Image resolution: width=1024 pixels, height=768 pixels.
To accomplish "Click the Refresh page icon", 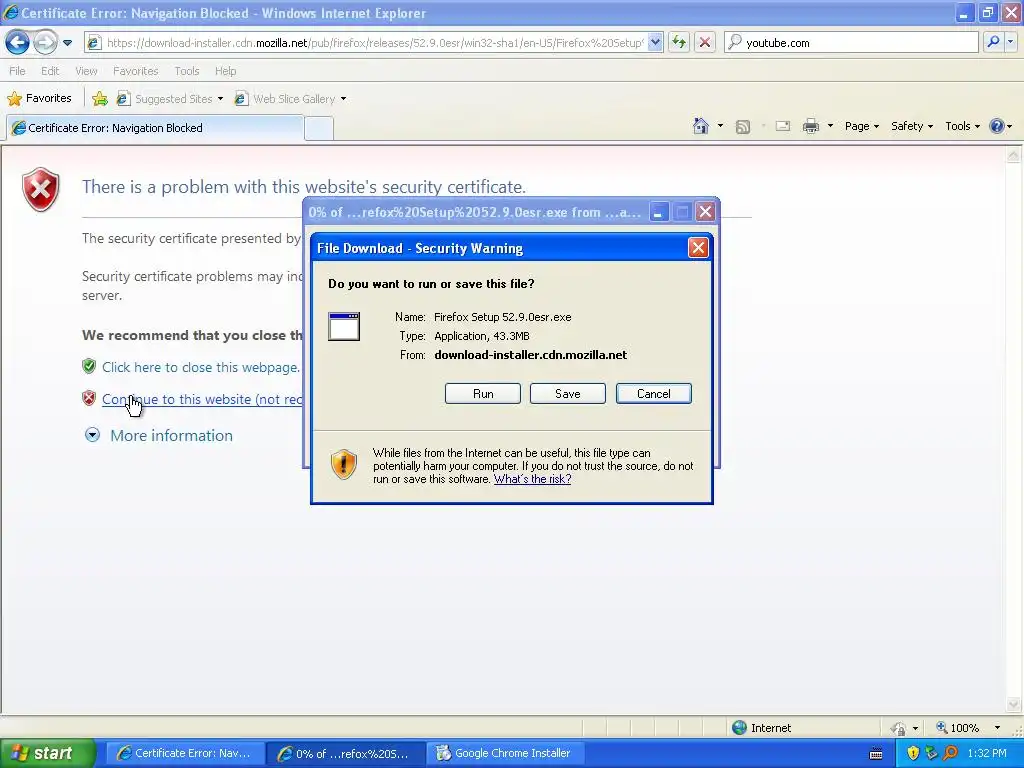I will [679, 43].
